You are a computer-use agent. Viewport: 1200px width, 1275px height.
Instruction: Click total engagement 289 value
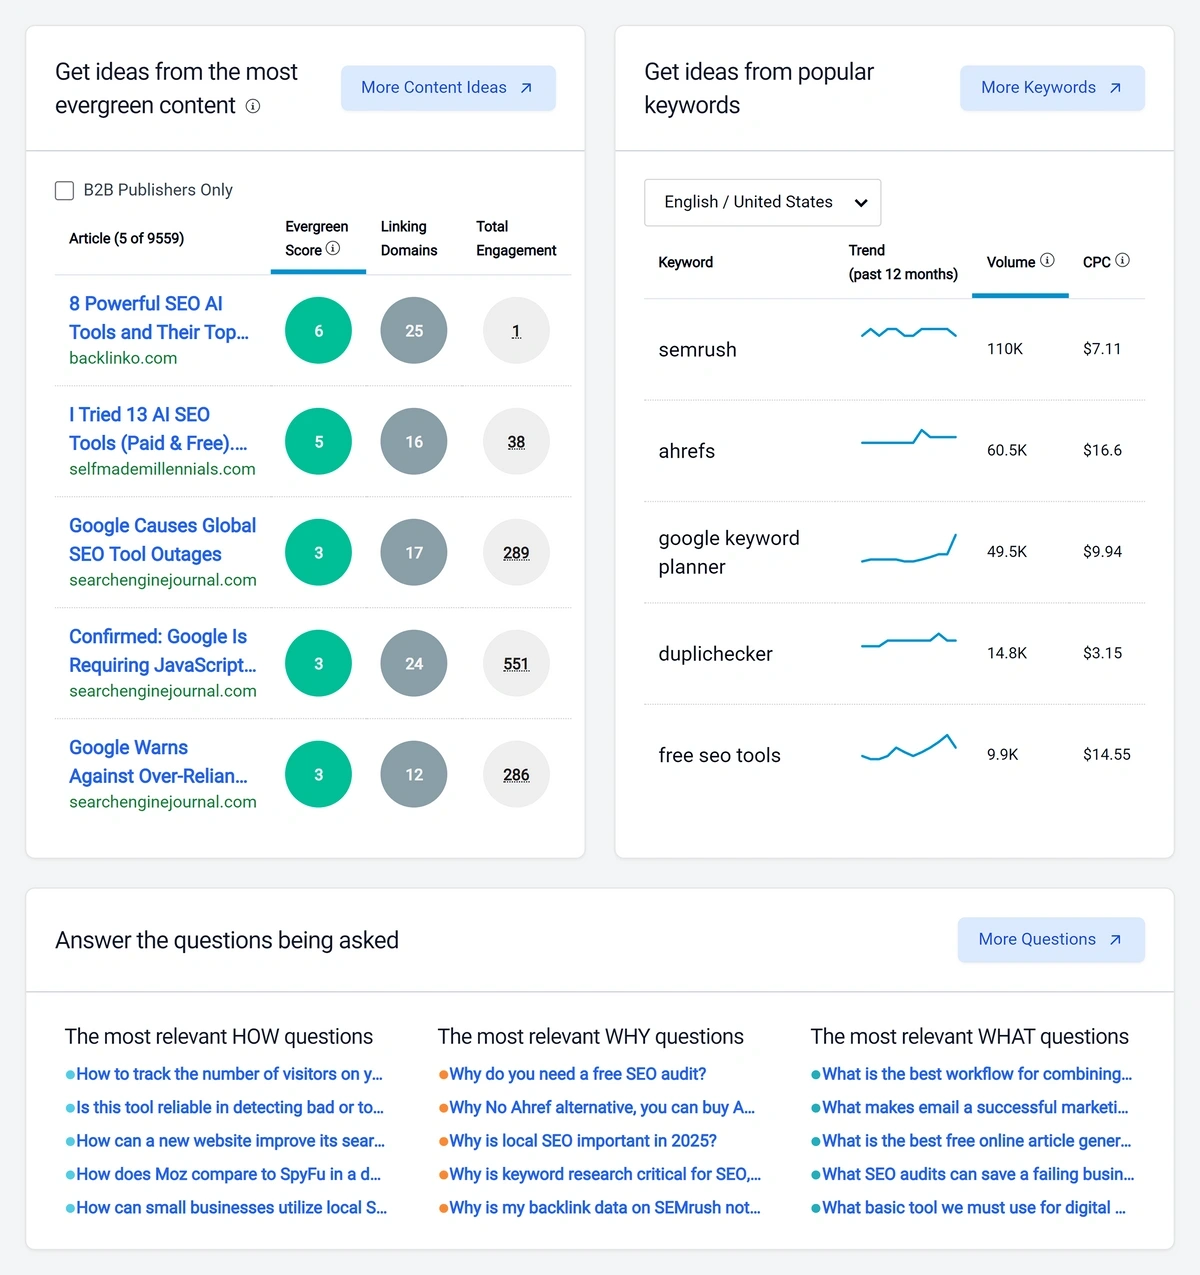tap(516, 553)
